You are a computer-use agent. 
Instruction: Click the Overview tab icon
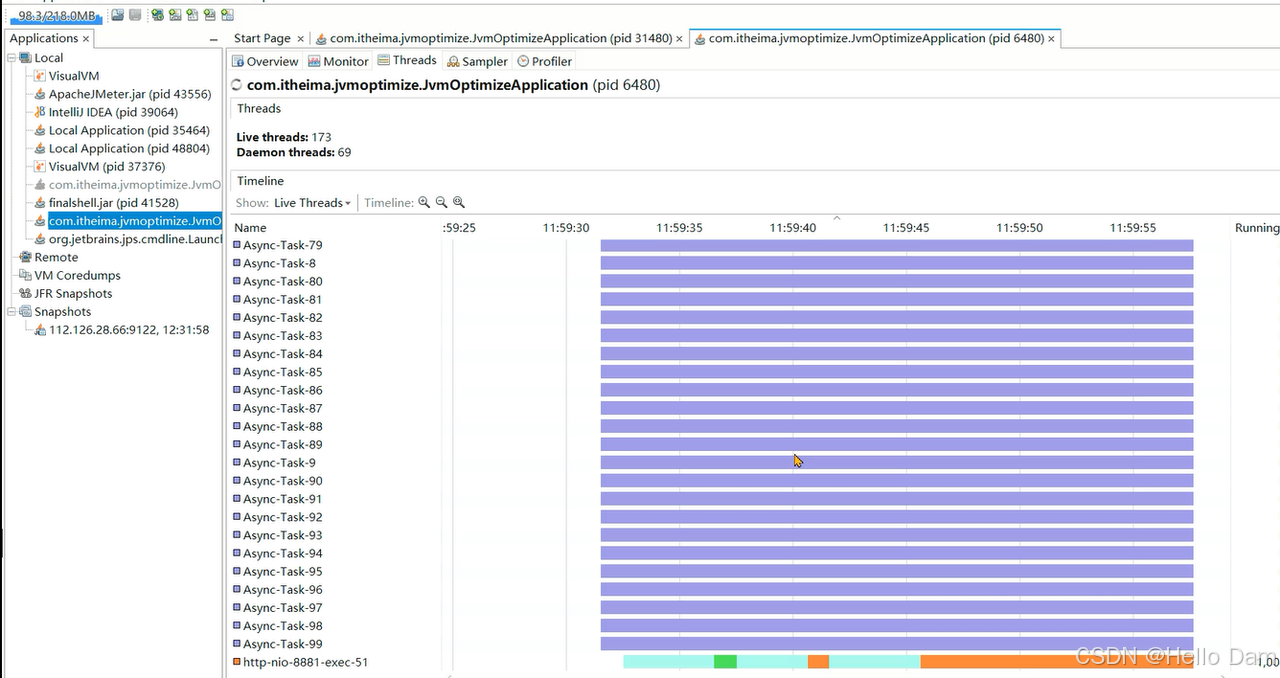point(238,62)
